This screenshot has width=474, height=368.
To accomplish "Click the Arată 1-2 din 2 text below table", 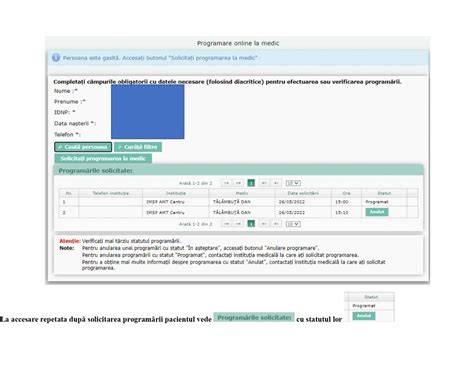I will (196, 224).
